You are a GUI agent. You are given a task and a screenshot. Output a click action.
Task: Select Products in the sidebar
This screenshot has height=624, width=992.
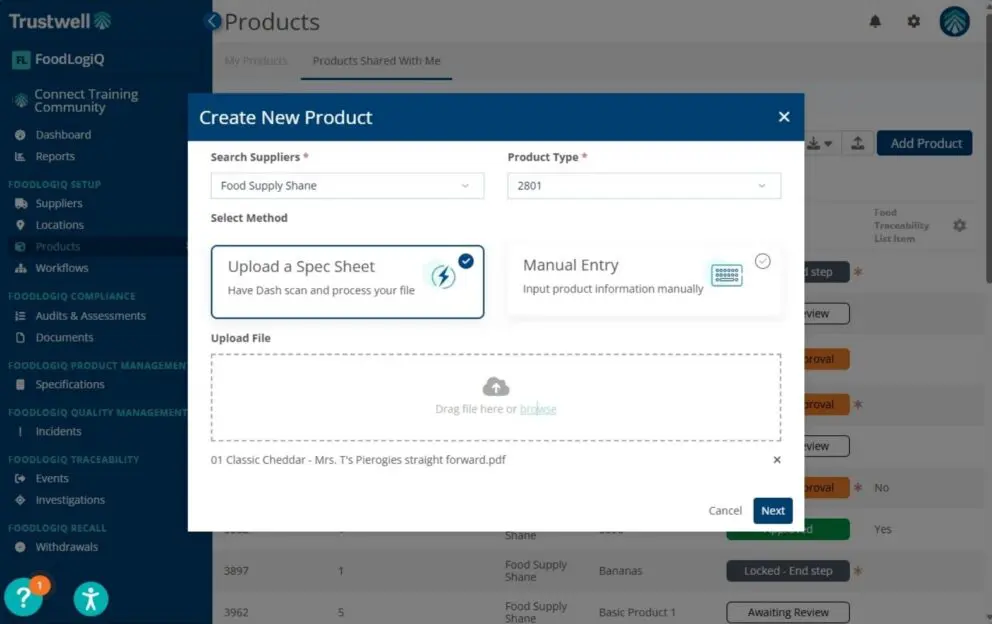point(58,246)
